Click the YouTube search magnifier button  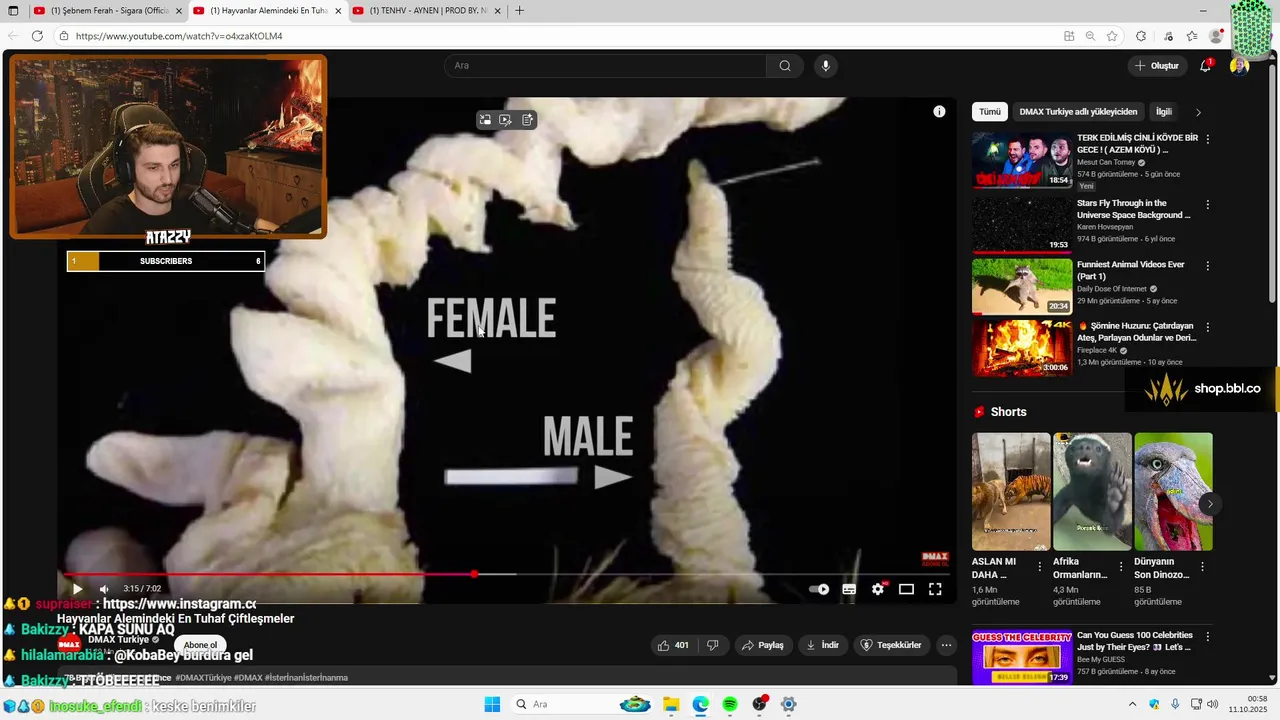(x=785, y=66)
